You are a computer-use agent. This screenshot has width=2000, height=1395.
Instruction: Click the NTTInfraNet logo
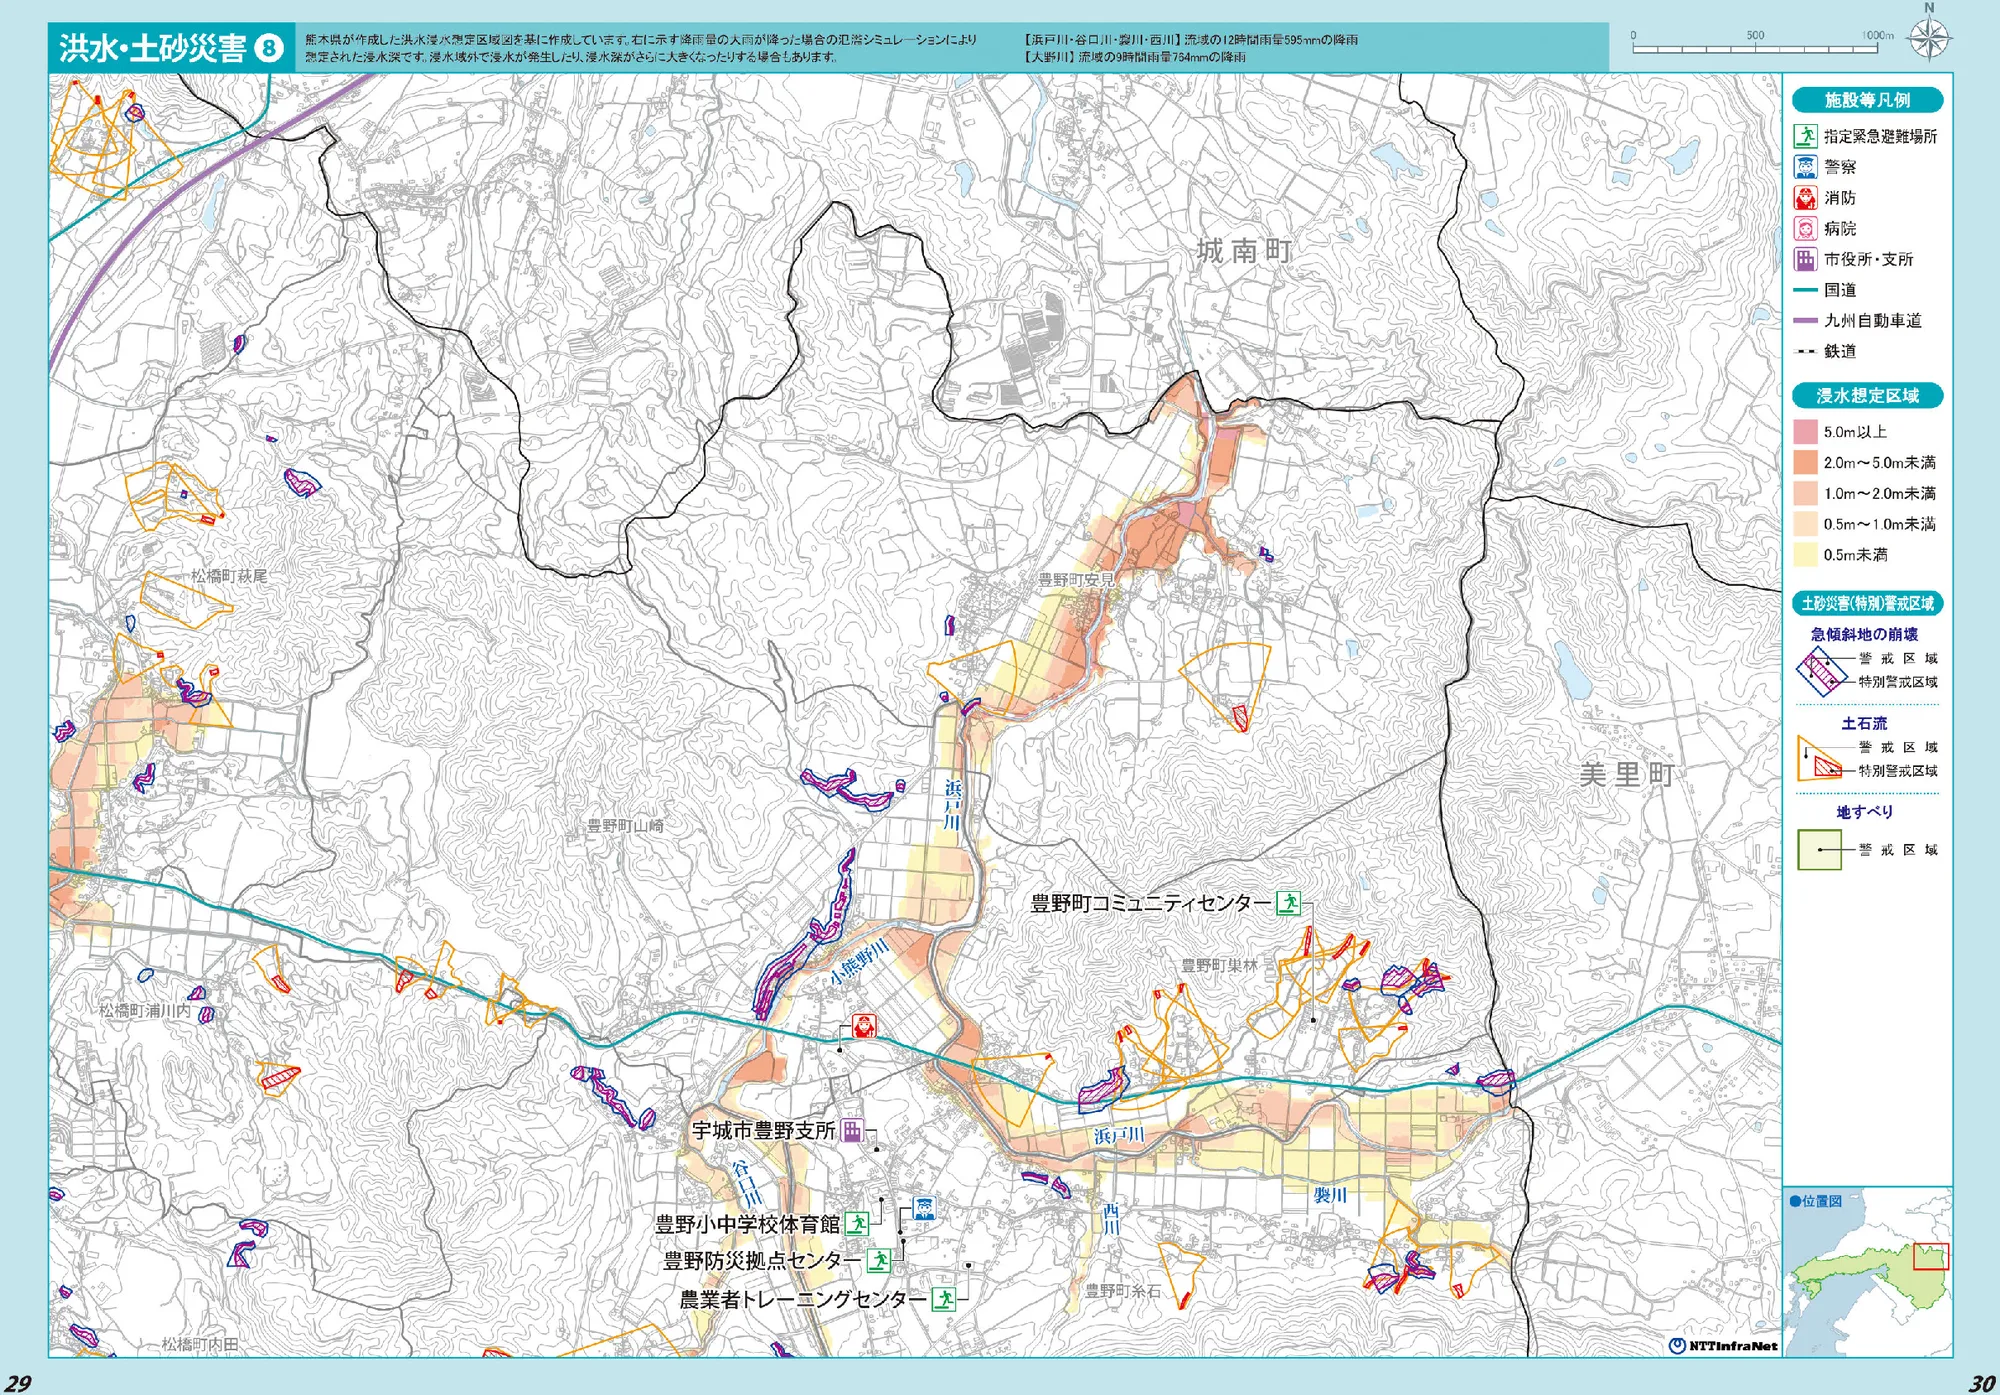pyautogui.click(x=1723, y=1346)
